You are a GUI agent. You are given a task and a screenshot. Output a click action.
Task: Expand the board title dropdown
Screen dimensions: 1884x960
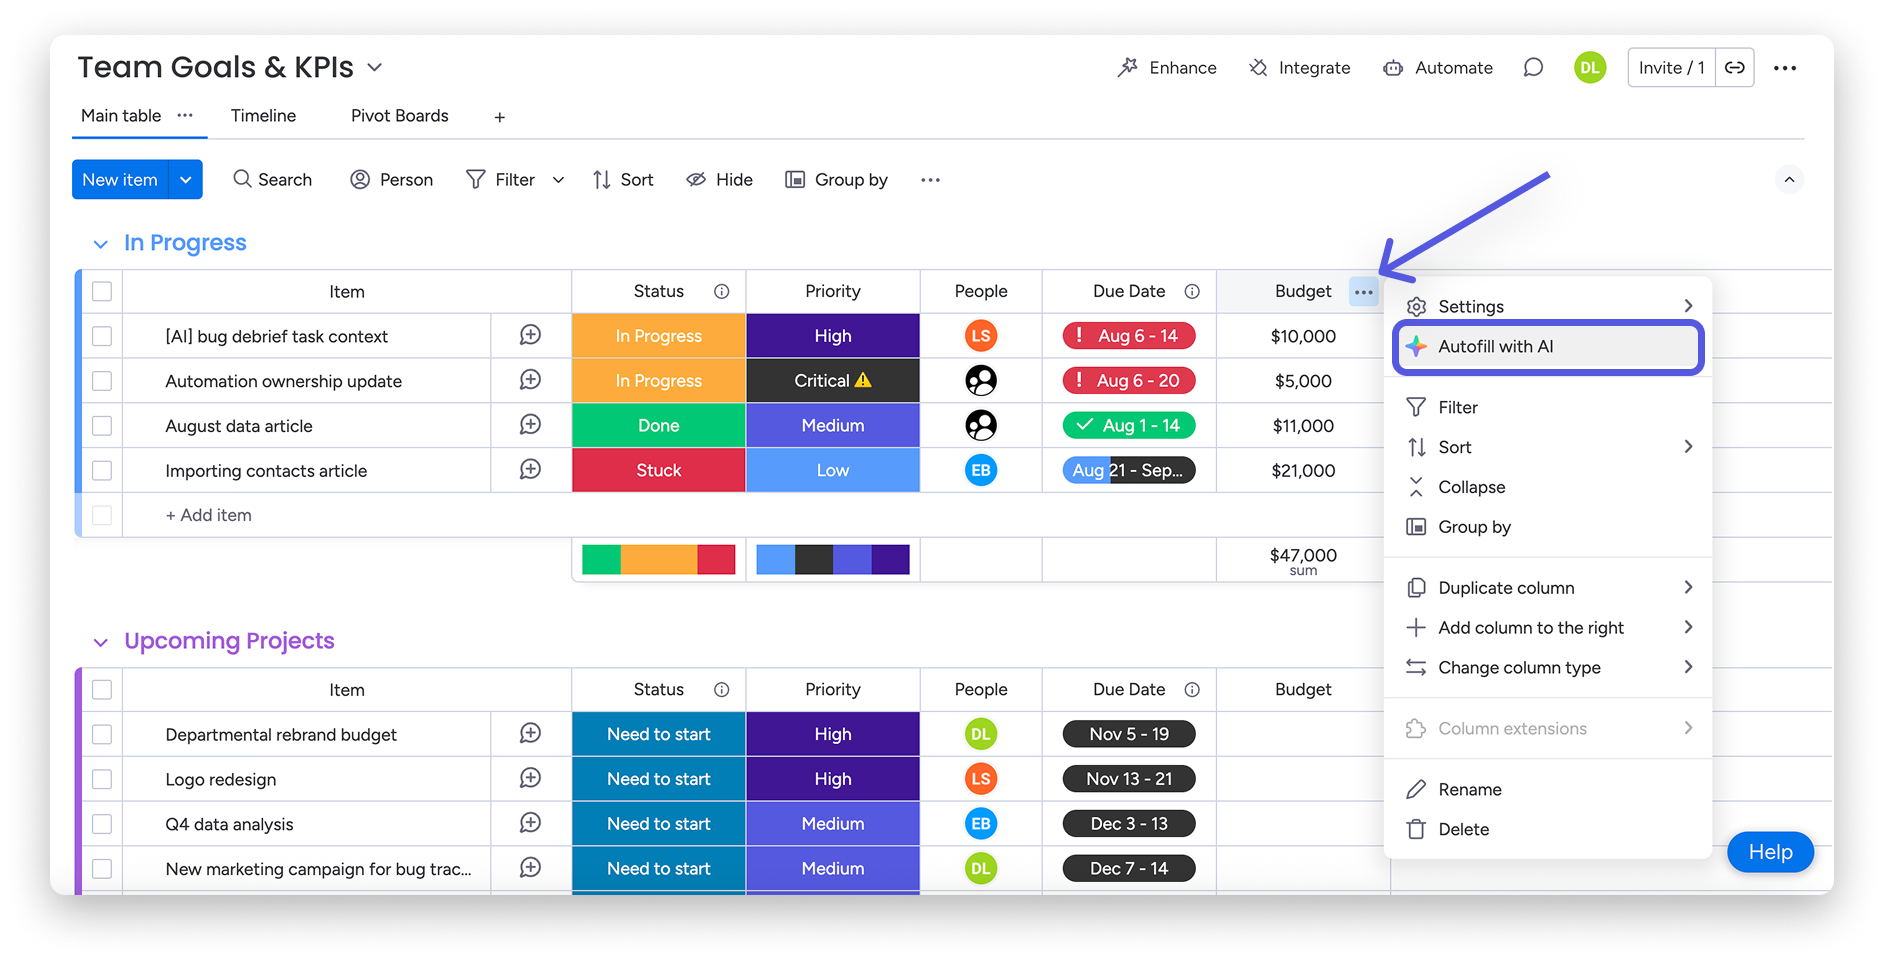pos(375,67)
